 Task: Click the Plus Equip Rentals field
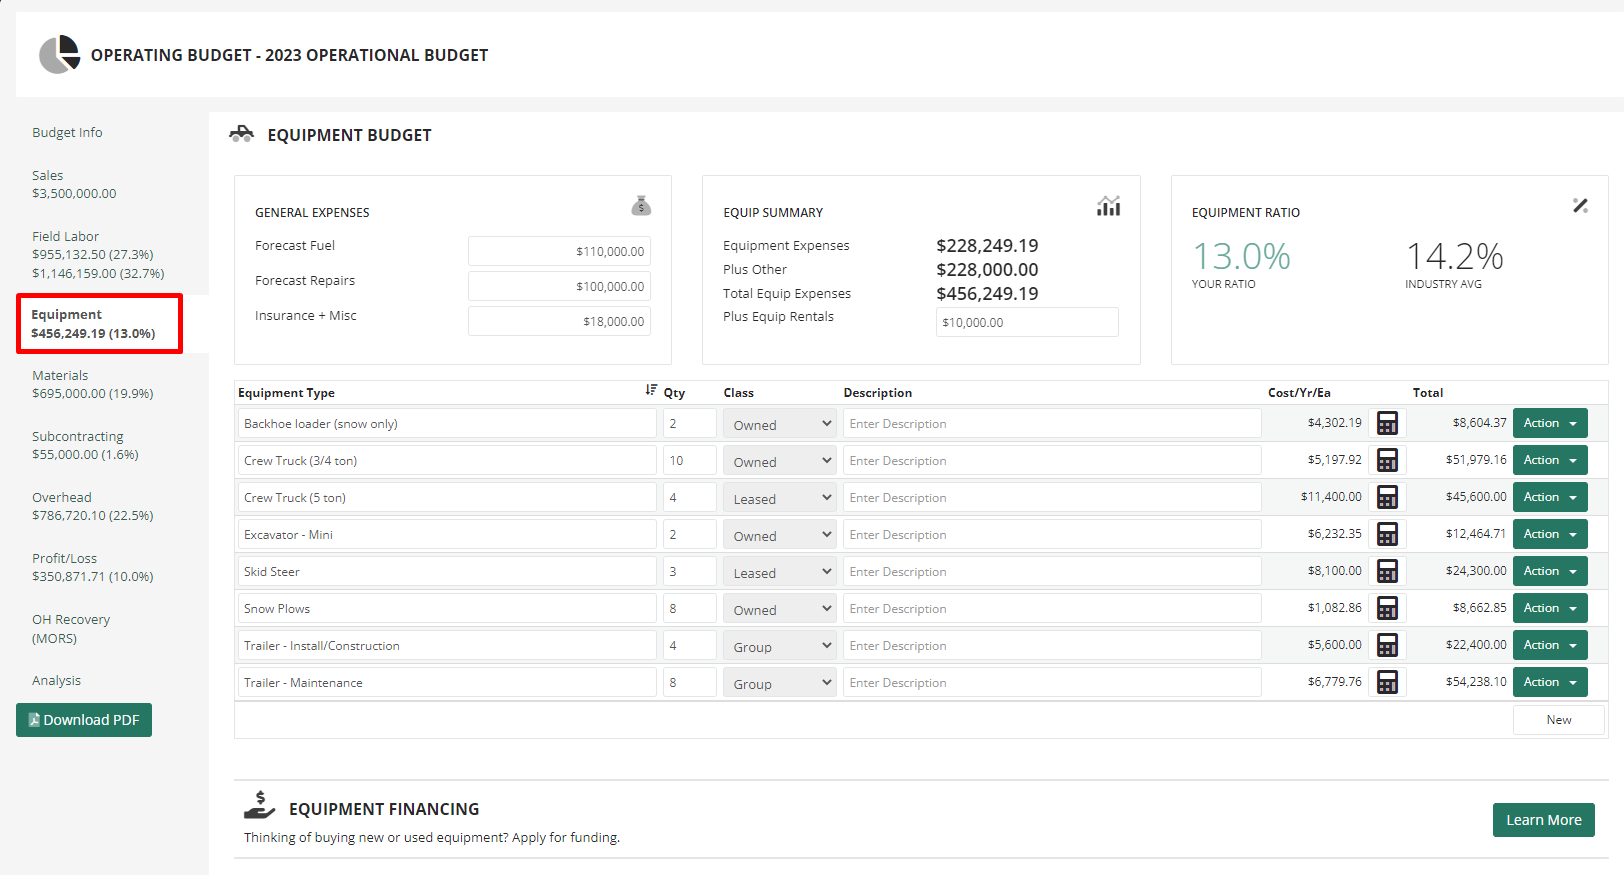(1027, 322)
